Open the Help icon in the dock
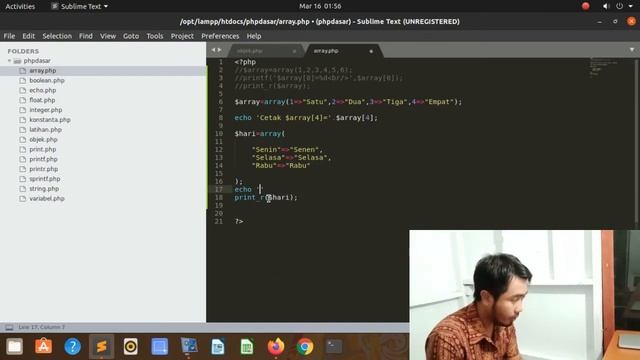Screen dimensions: 640x360 (x=73, y=347)
